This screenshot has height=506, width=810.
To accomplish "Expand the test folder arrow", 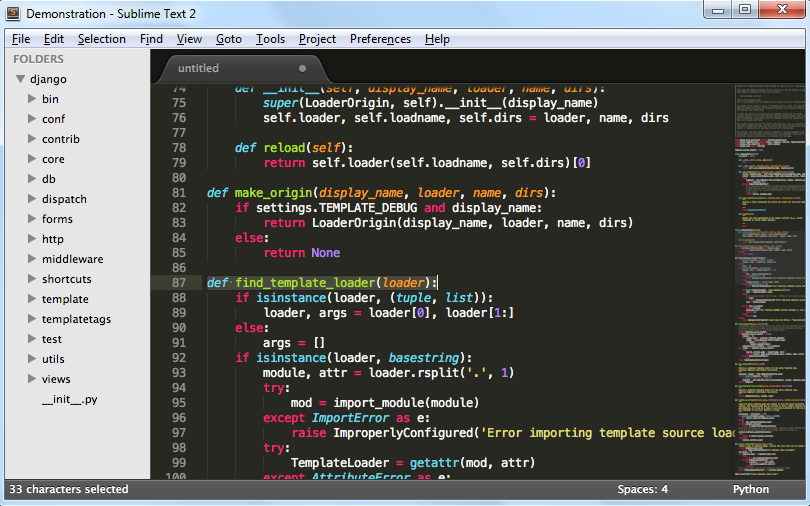I will [x=32, y=339].
